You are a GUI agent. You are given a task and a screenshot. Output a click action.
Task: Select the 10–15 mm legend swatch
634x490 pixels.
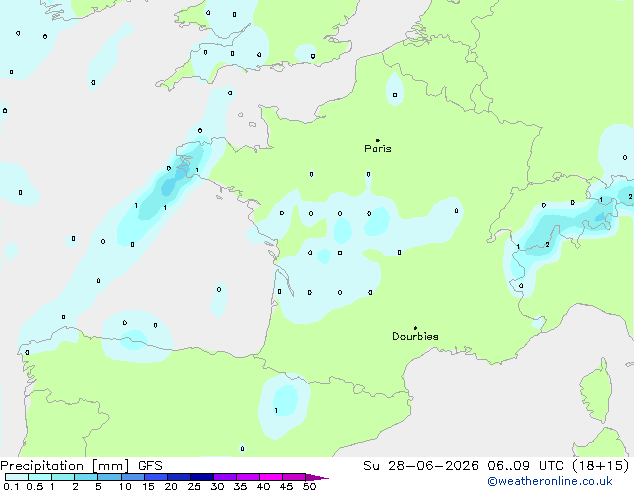click(132, 477)
